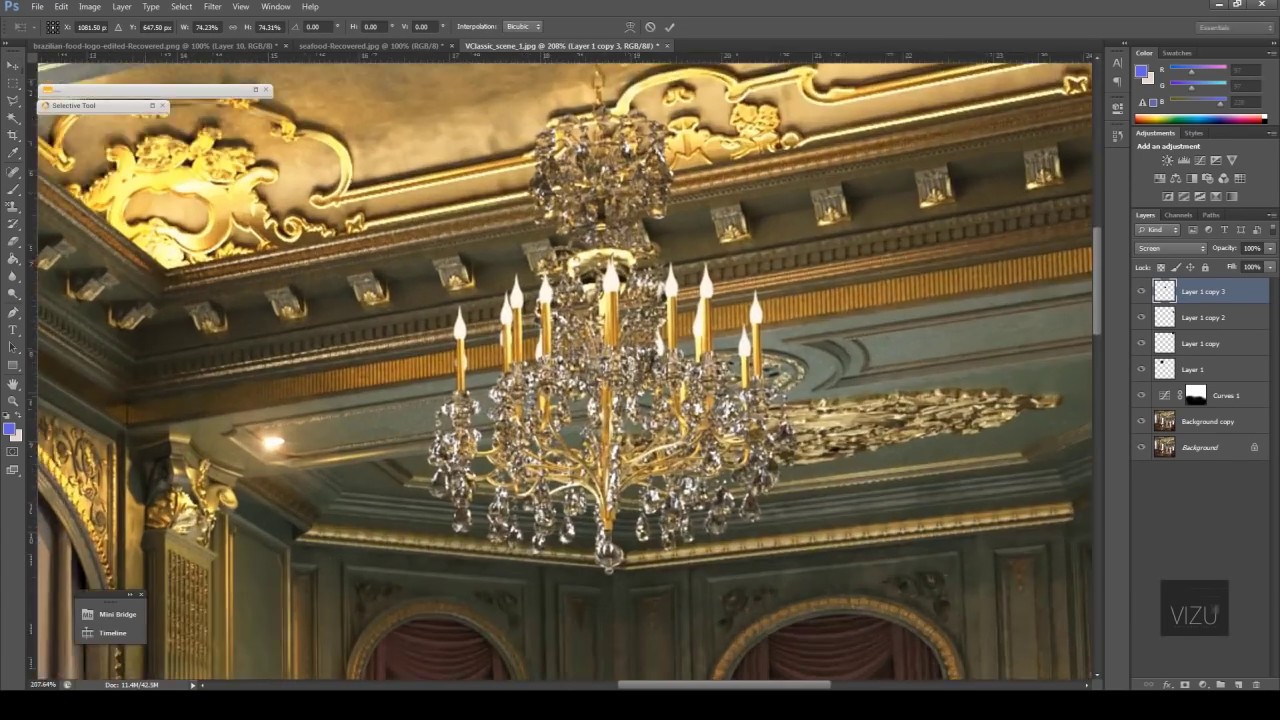Open the layer filter Kind dropdown
The image size is (1280, 720).
1157,230
